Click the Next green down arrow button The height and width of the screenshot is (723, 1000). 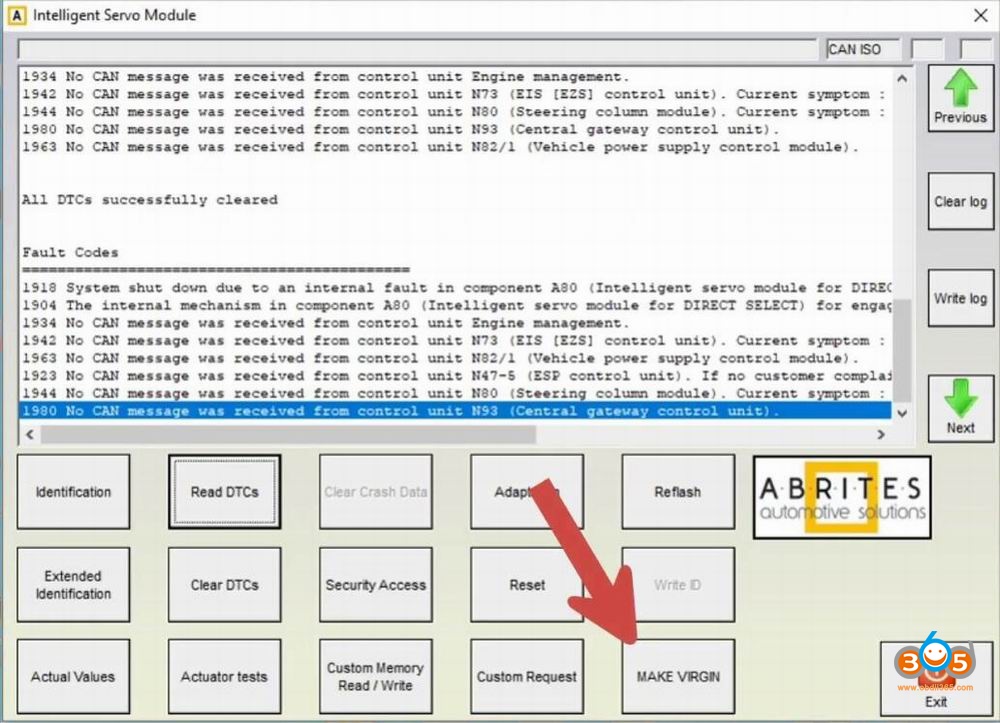pos(960,410)
